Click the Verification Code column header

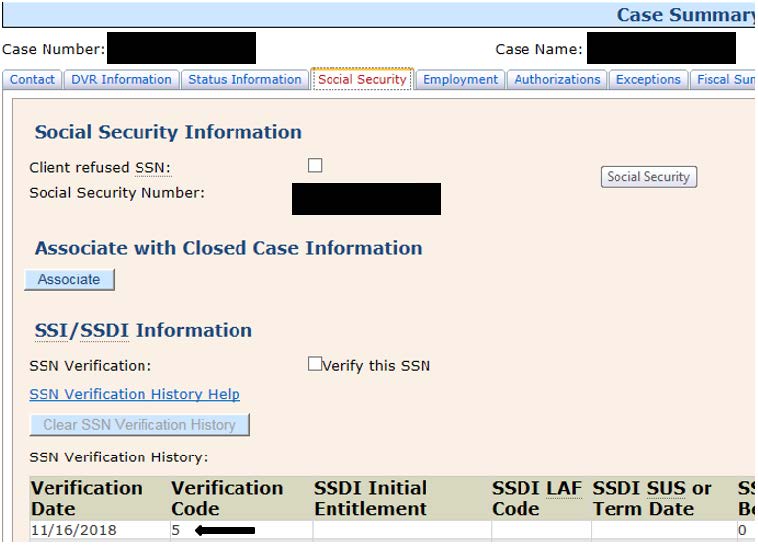coord(227,498)
